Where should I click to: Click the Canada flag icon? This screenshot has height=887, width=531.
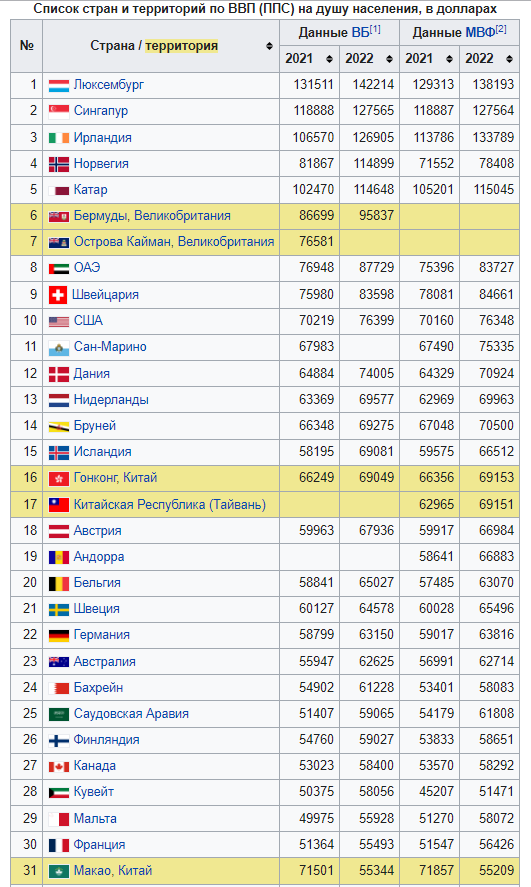59,767
